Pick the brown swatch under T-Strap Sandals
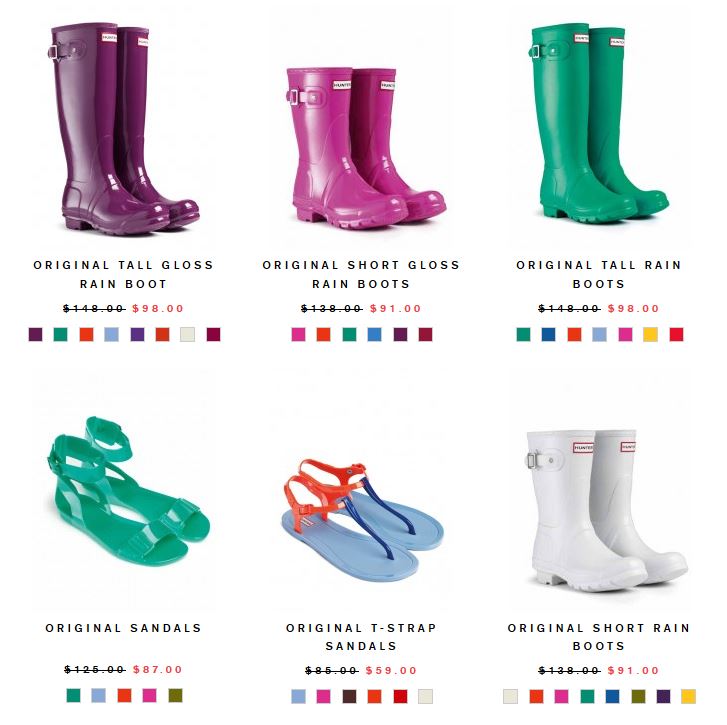Image resolution: width=727 pixels, height=725 pixels. [x=349, y=696]
